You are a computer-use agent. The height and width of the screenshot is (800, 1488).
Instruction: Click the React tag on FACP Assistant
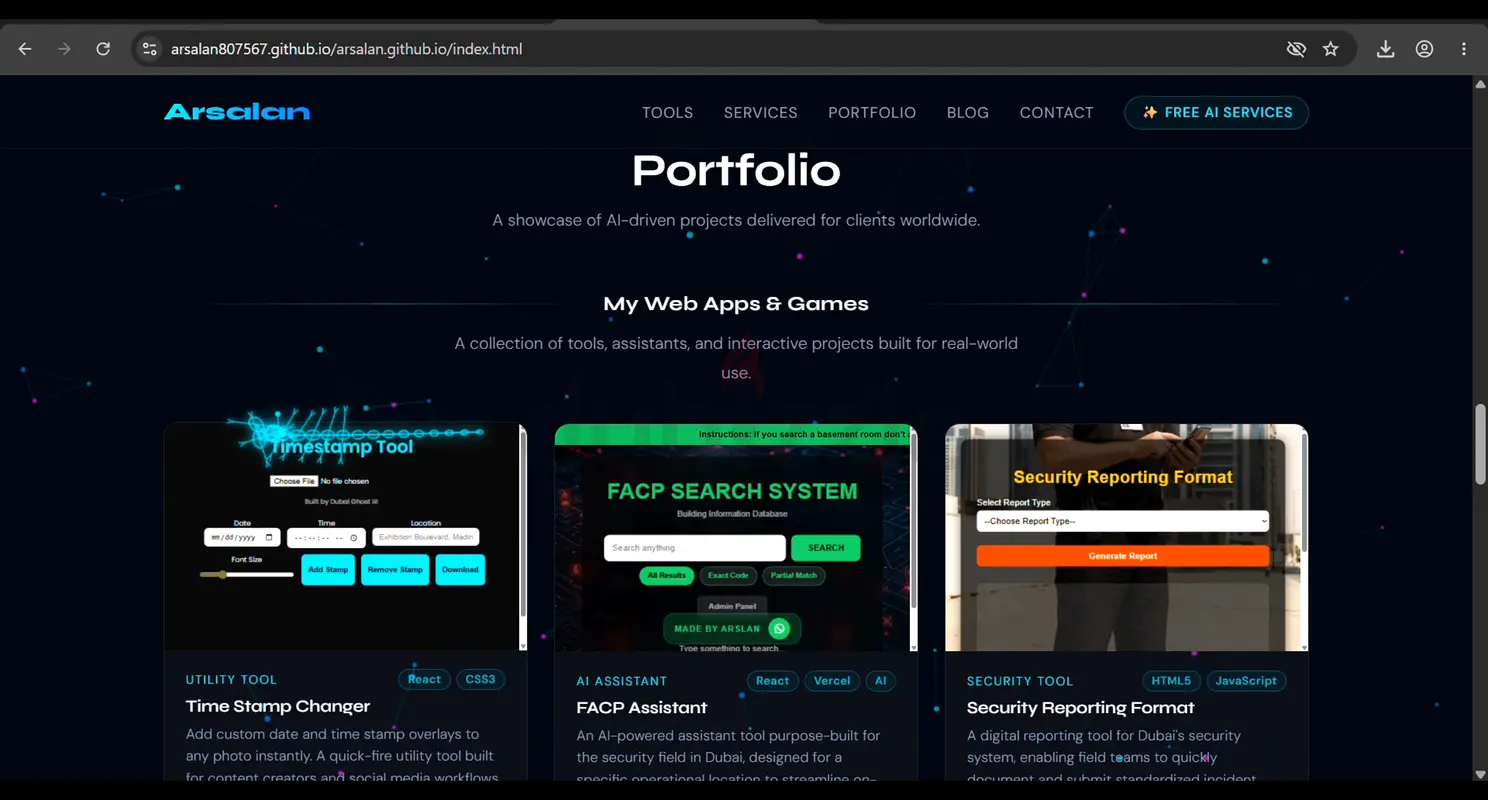772,681
